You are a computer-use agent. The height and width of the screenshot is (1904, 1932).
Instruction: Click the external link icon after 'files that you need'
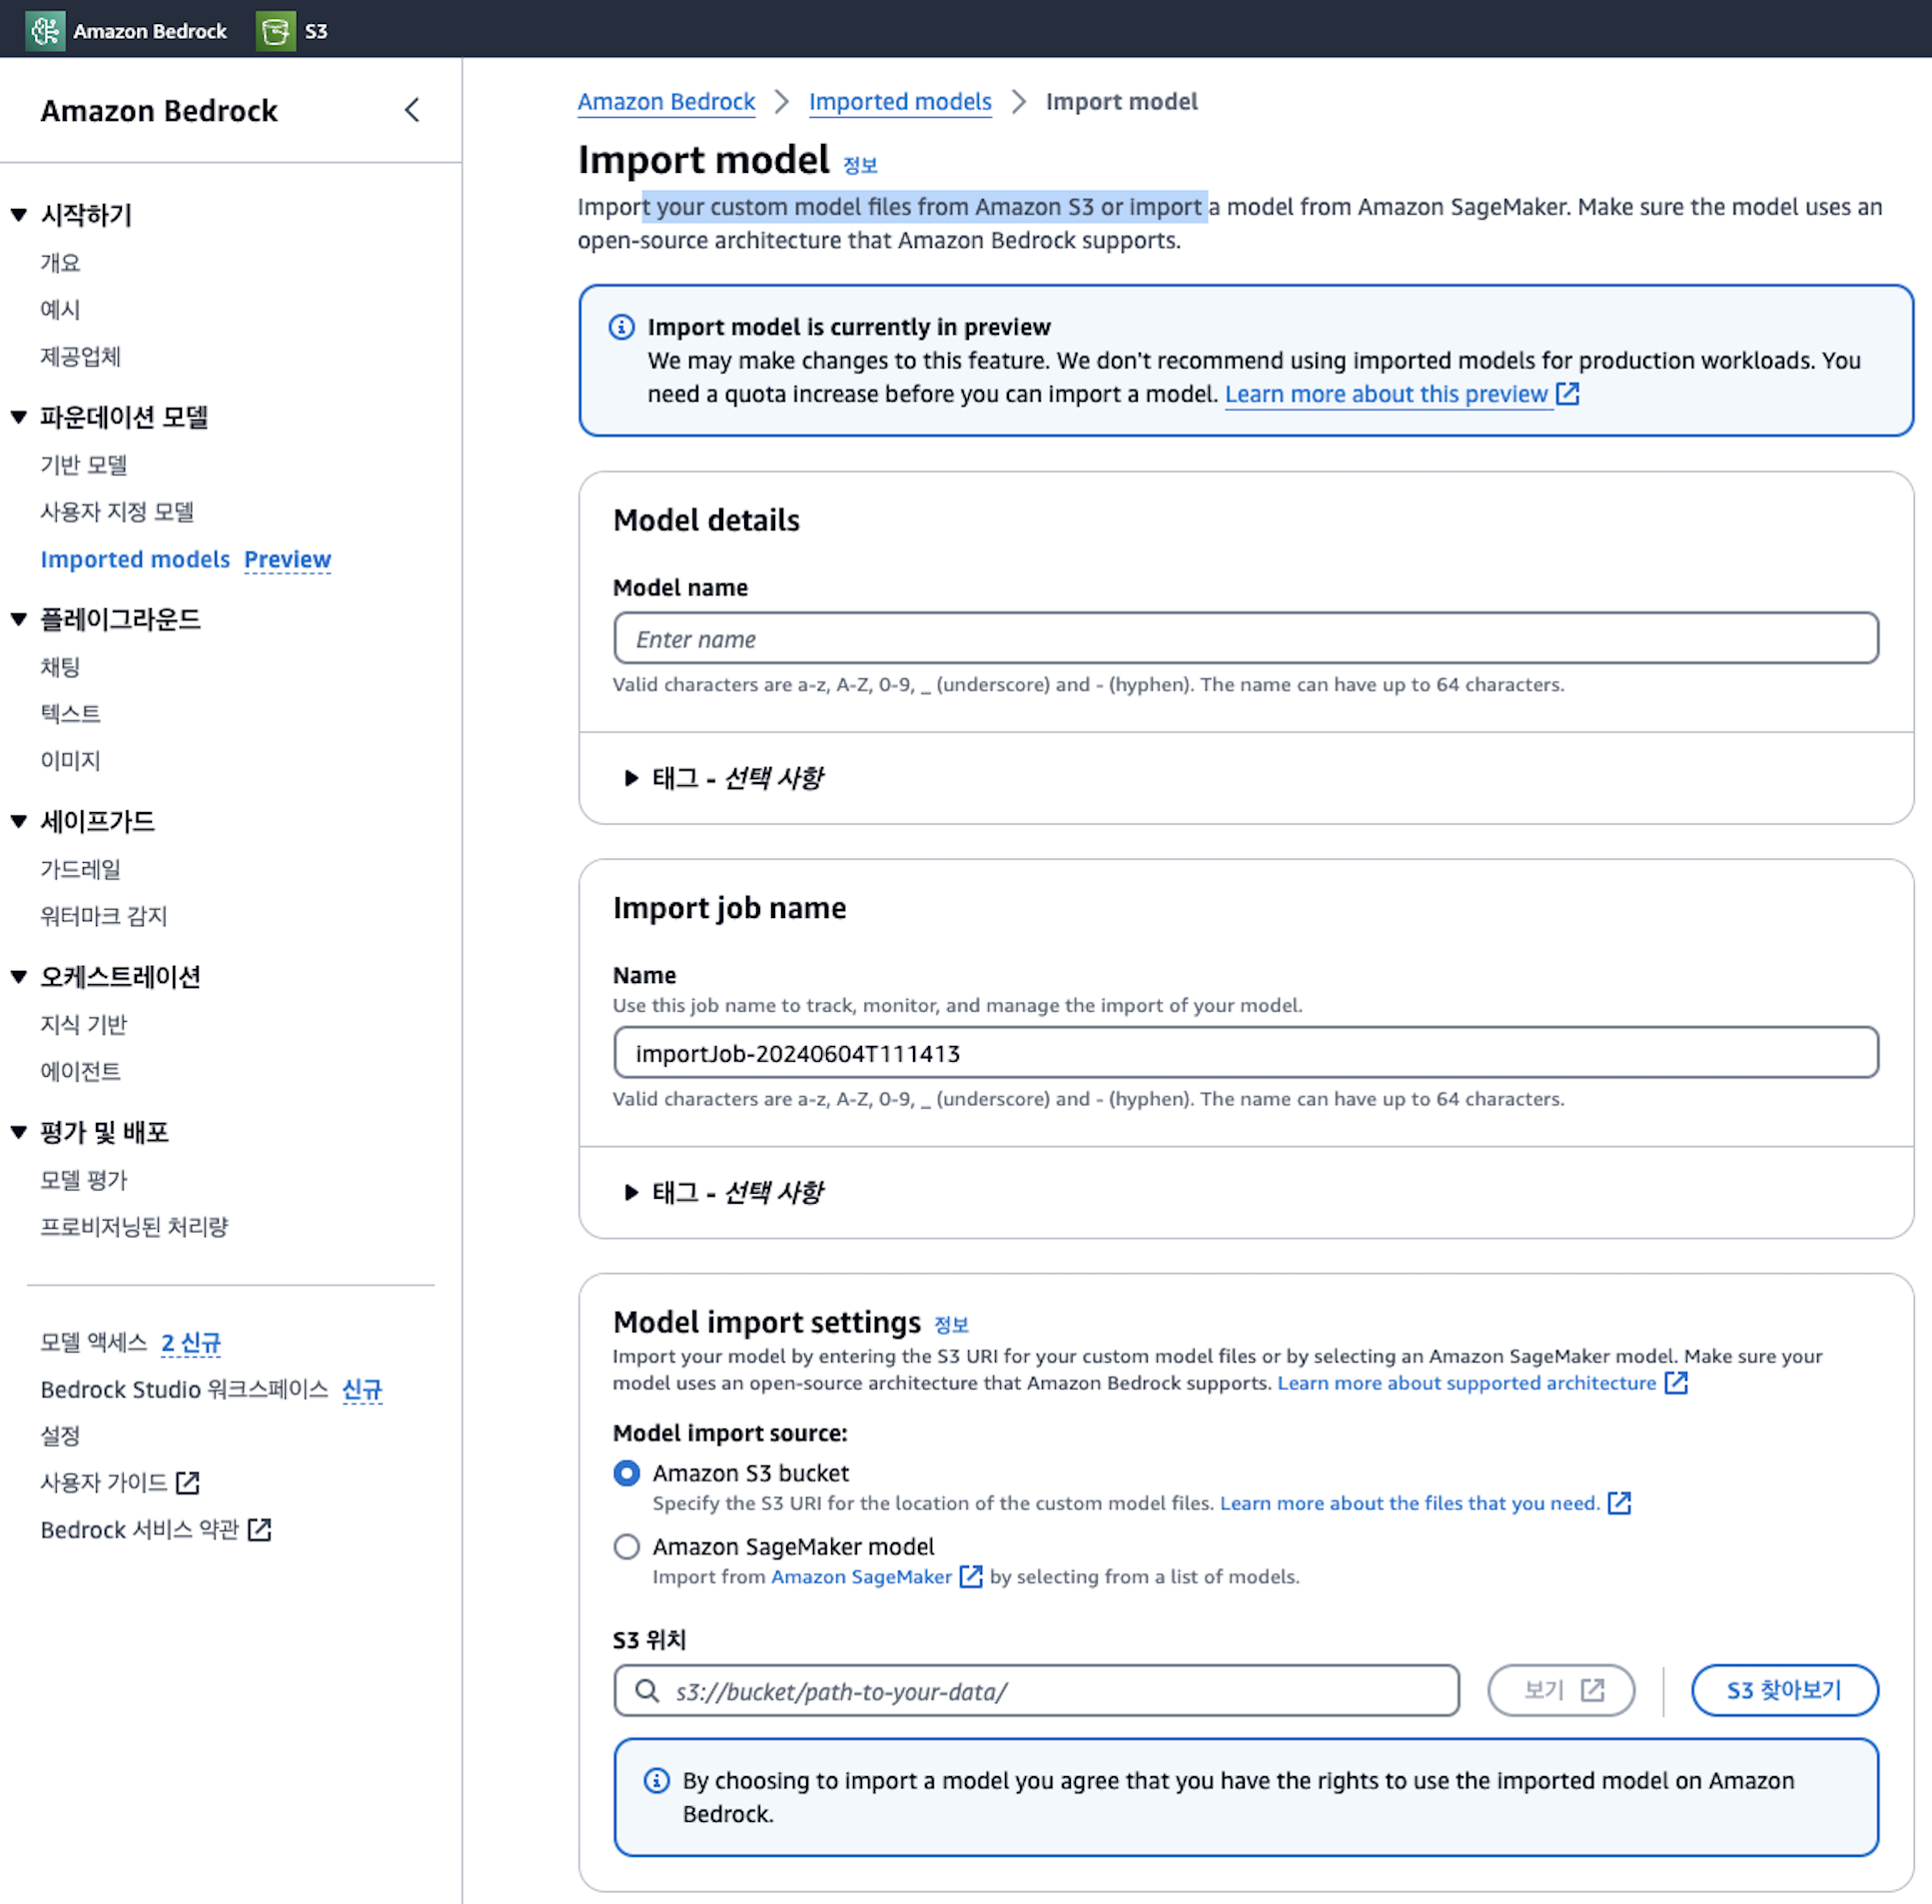(1619, 1503)
